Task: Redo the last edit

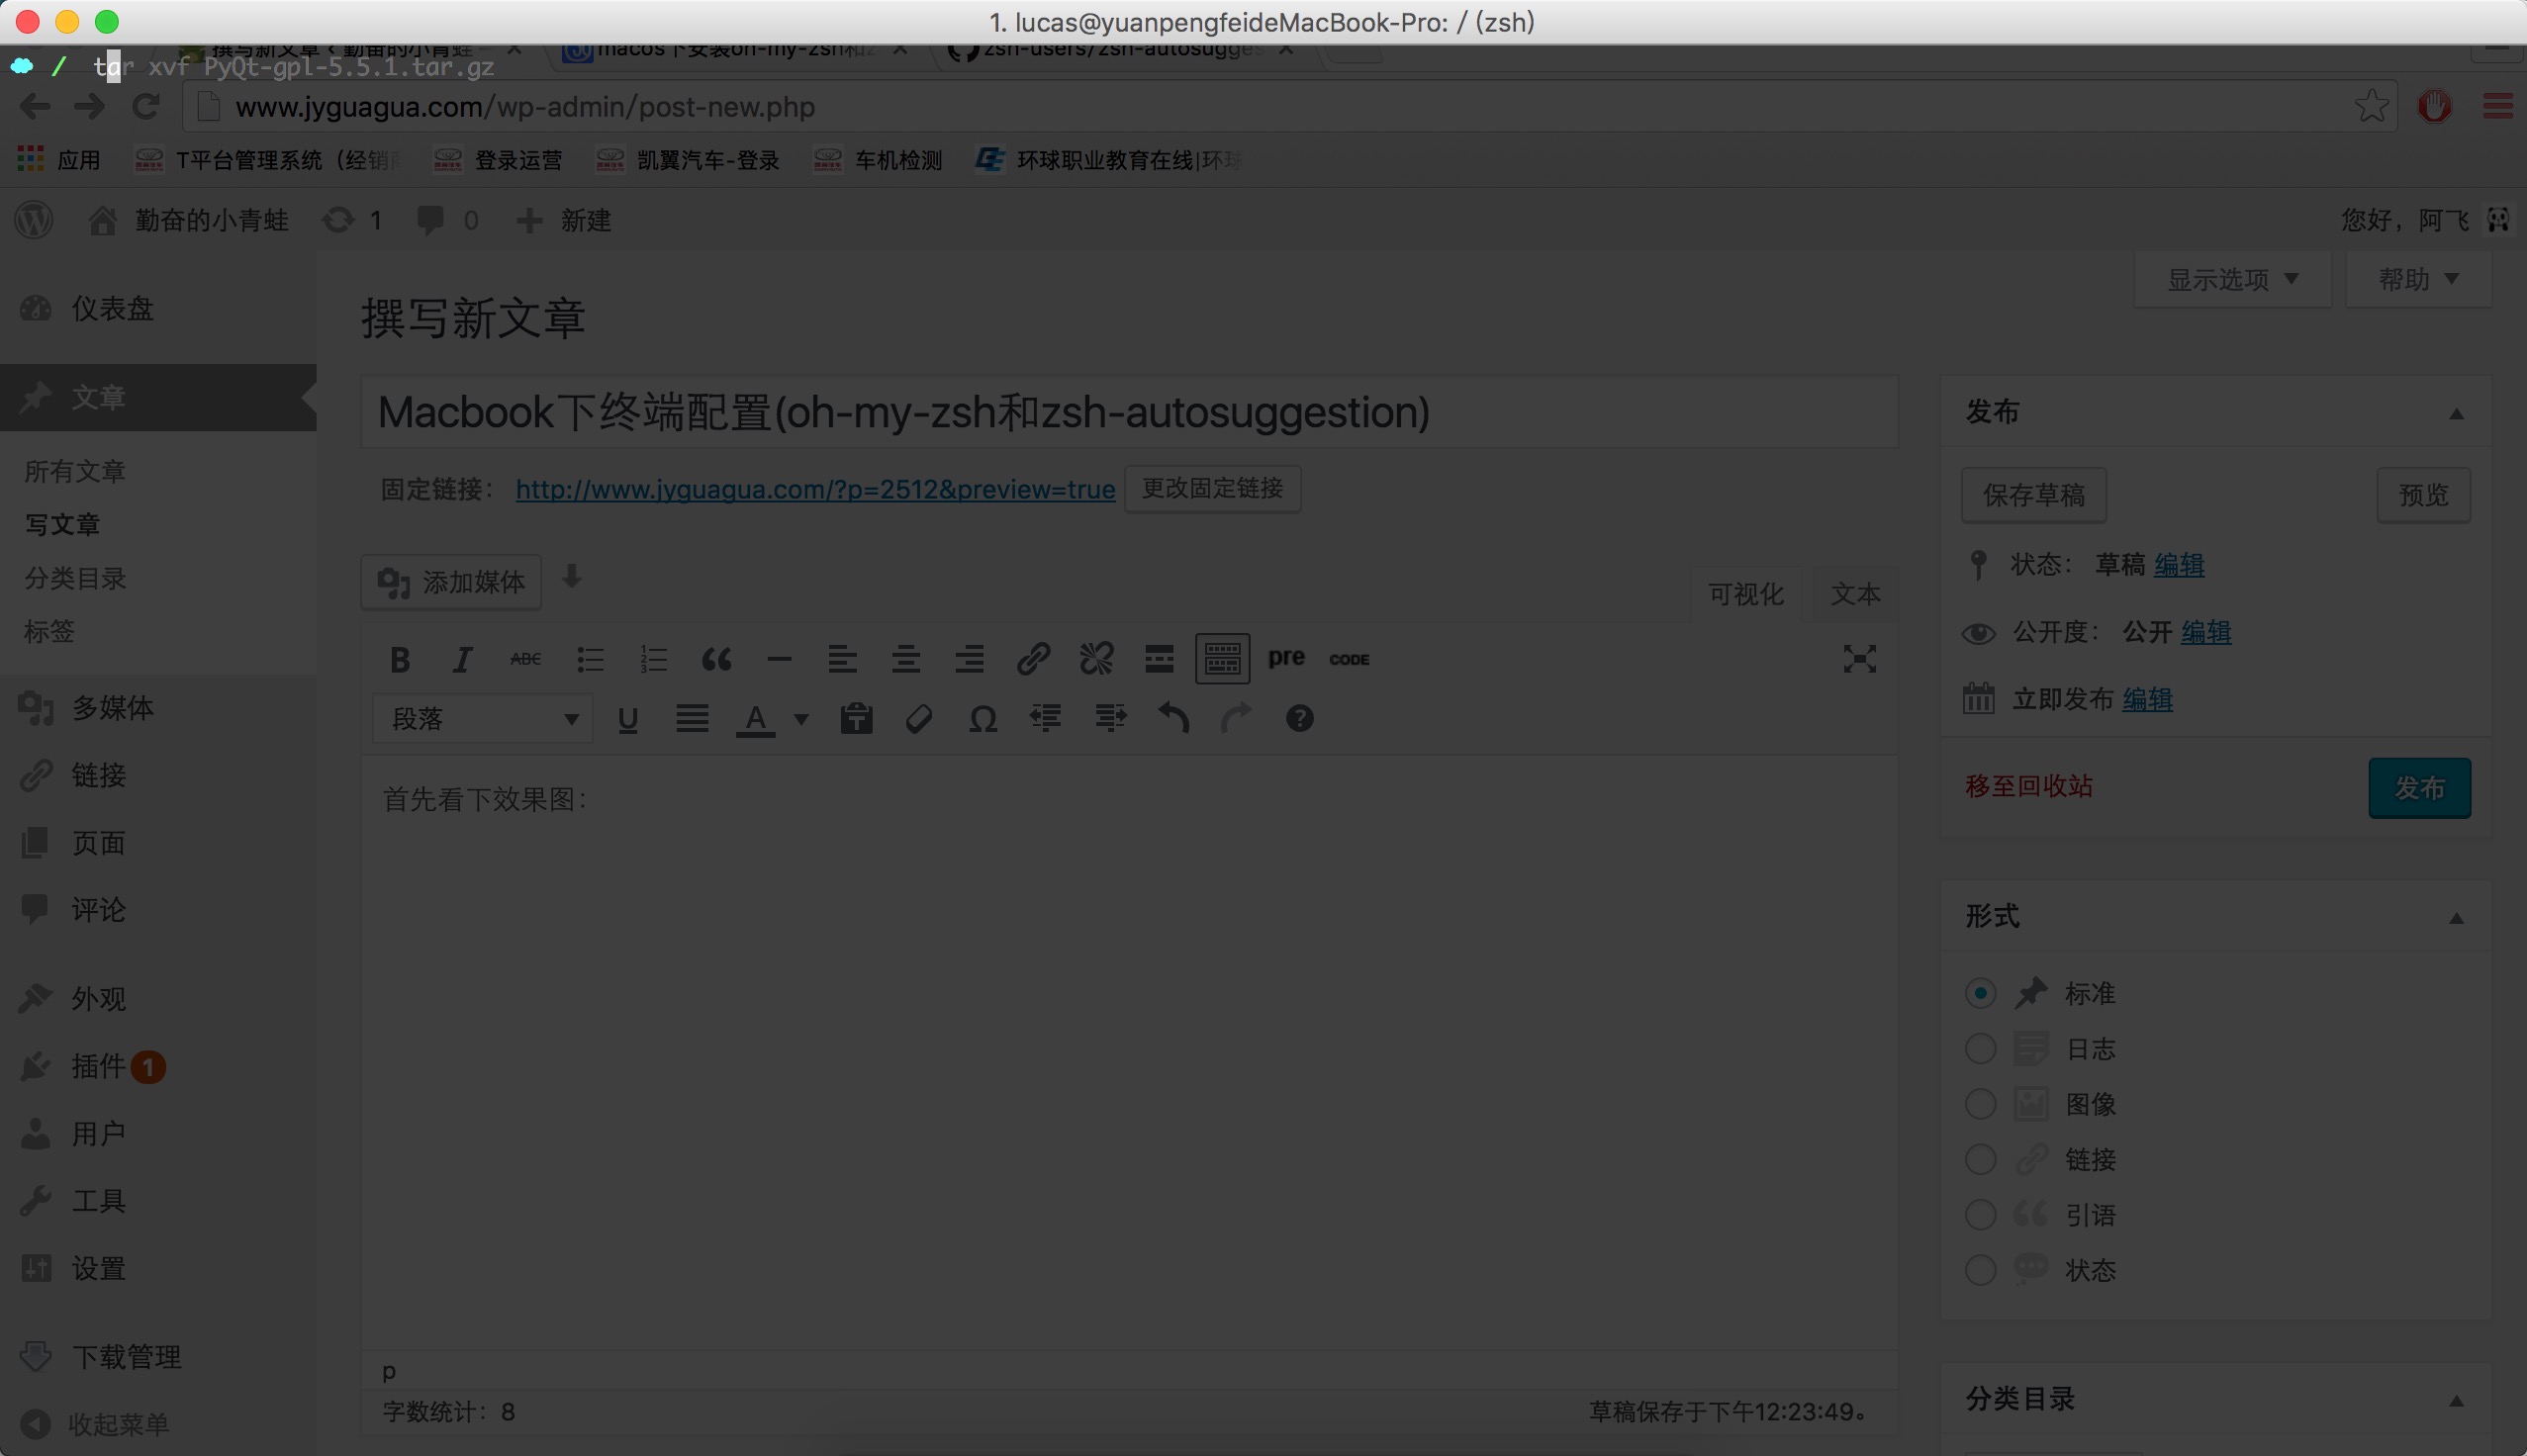Action: 1236,719
